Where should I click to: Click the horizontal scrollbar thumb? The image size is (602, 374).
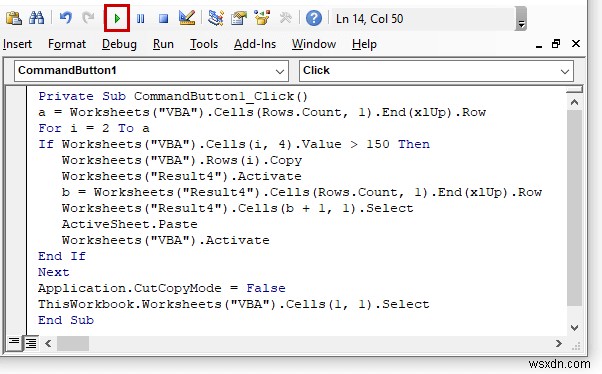click(73, 343)
